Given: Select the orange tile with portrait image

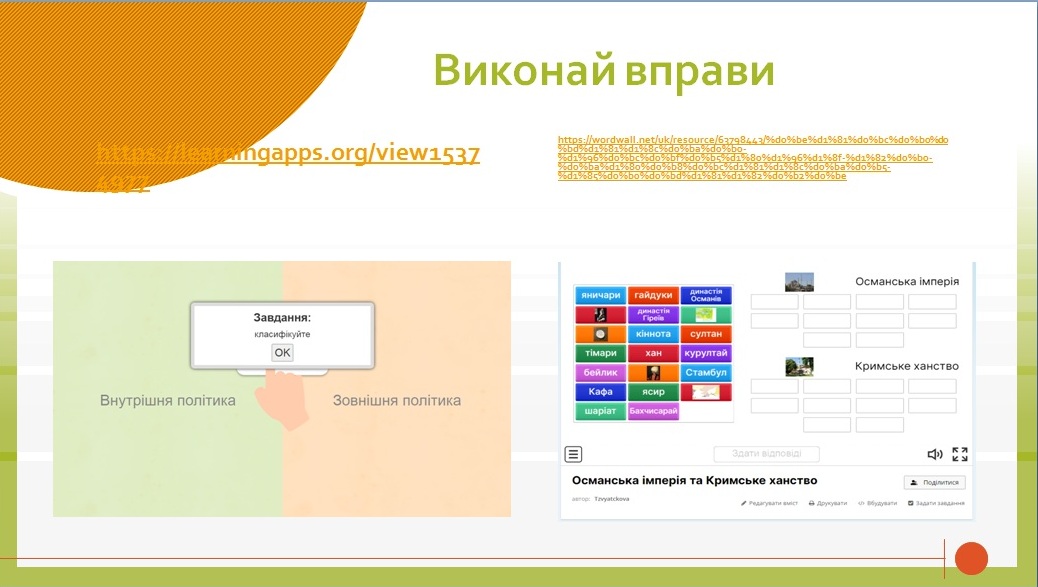Looking at the screenshot, I should pos(653,372).
